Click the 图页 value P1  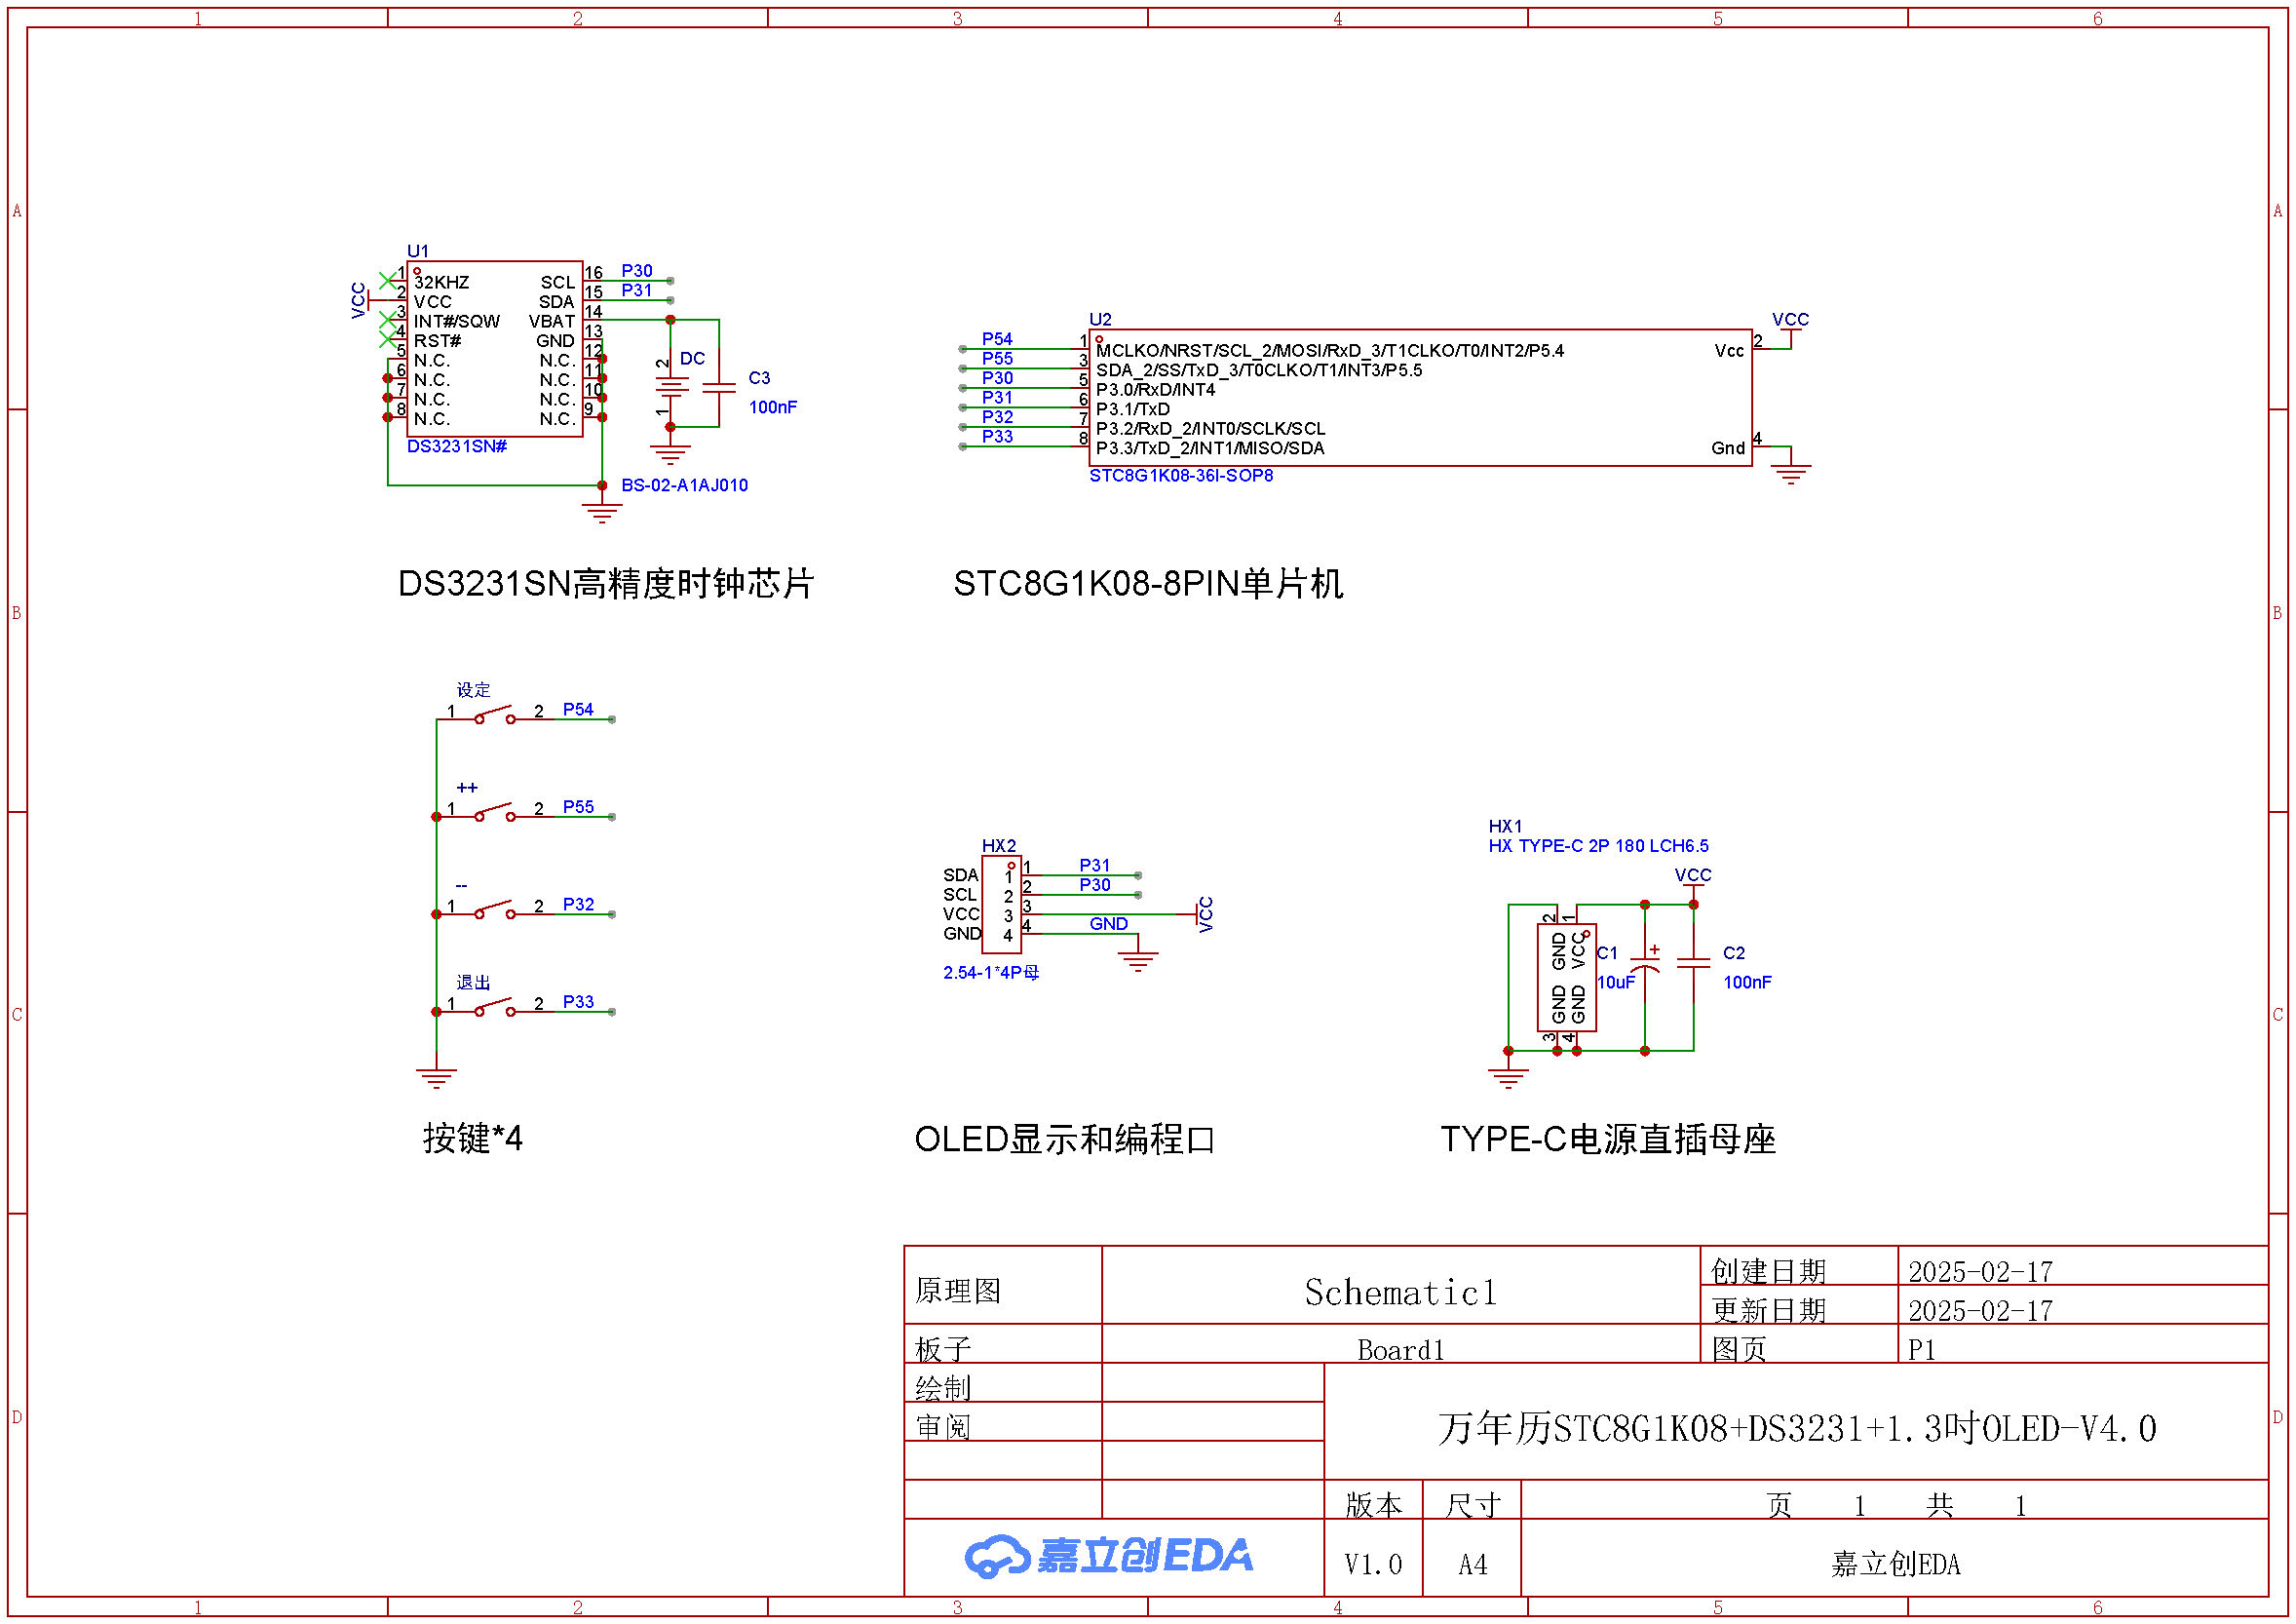(x=1921, y=1350)
